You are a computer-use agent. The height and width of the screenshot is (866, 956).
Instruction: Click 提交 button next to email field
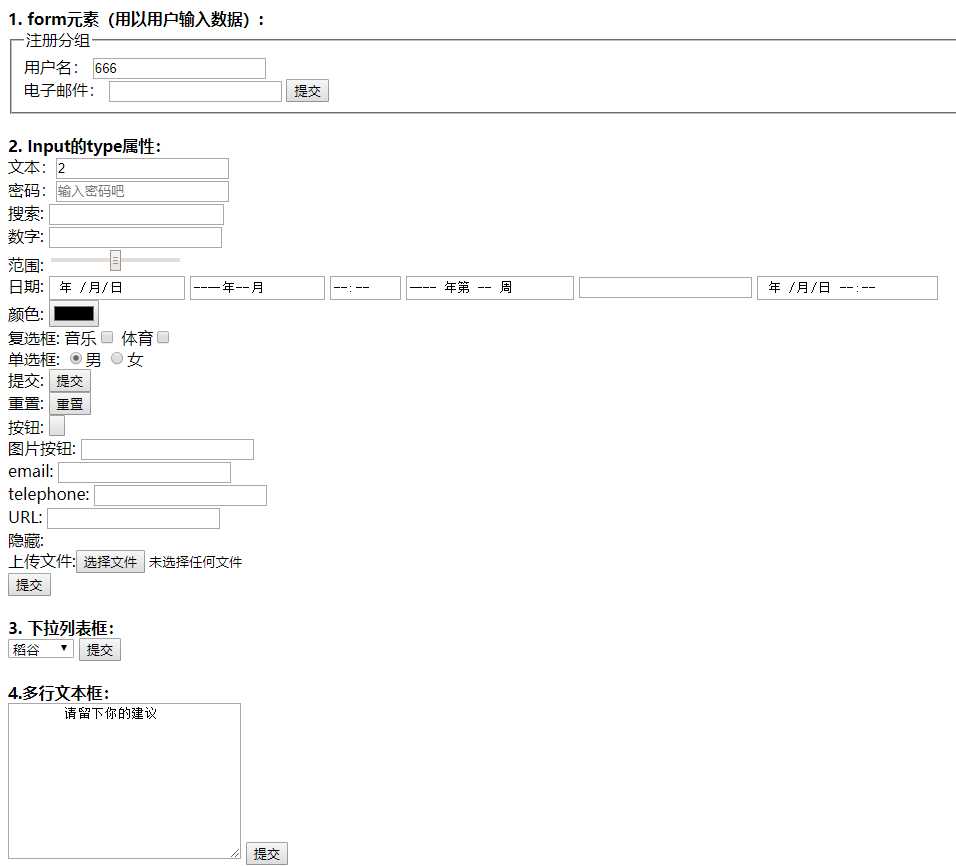pos(307,91)
